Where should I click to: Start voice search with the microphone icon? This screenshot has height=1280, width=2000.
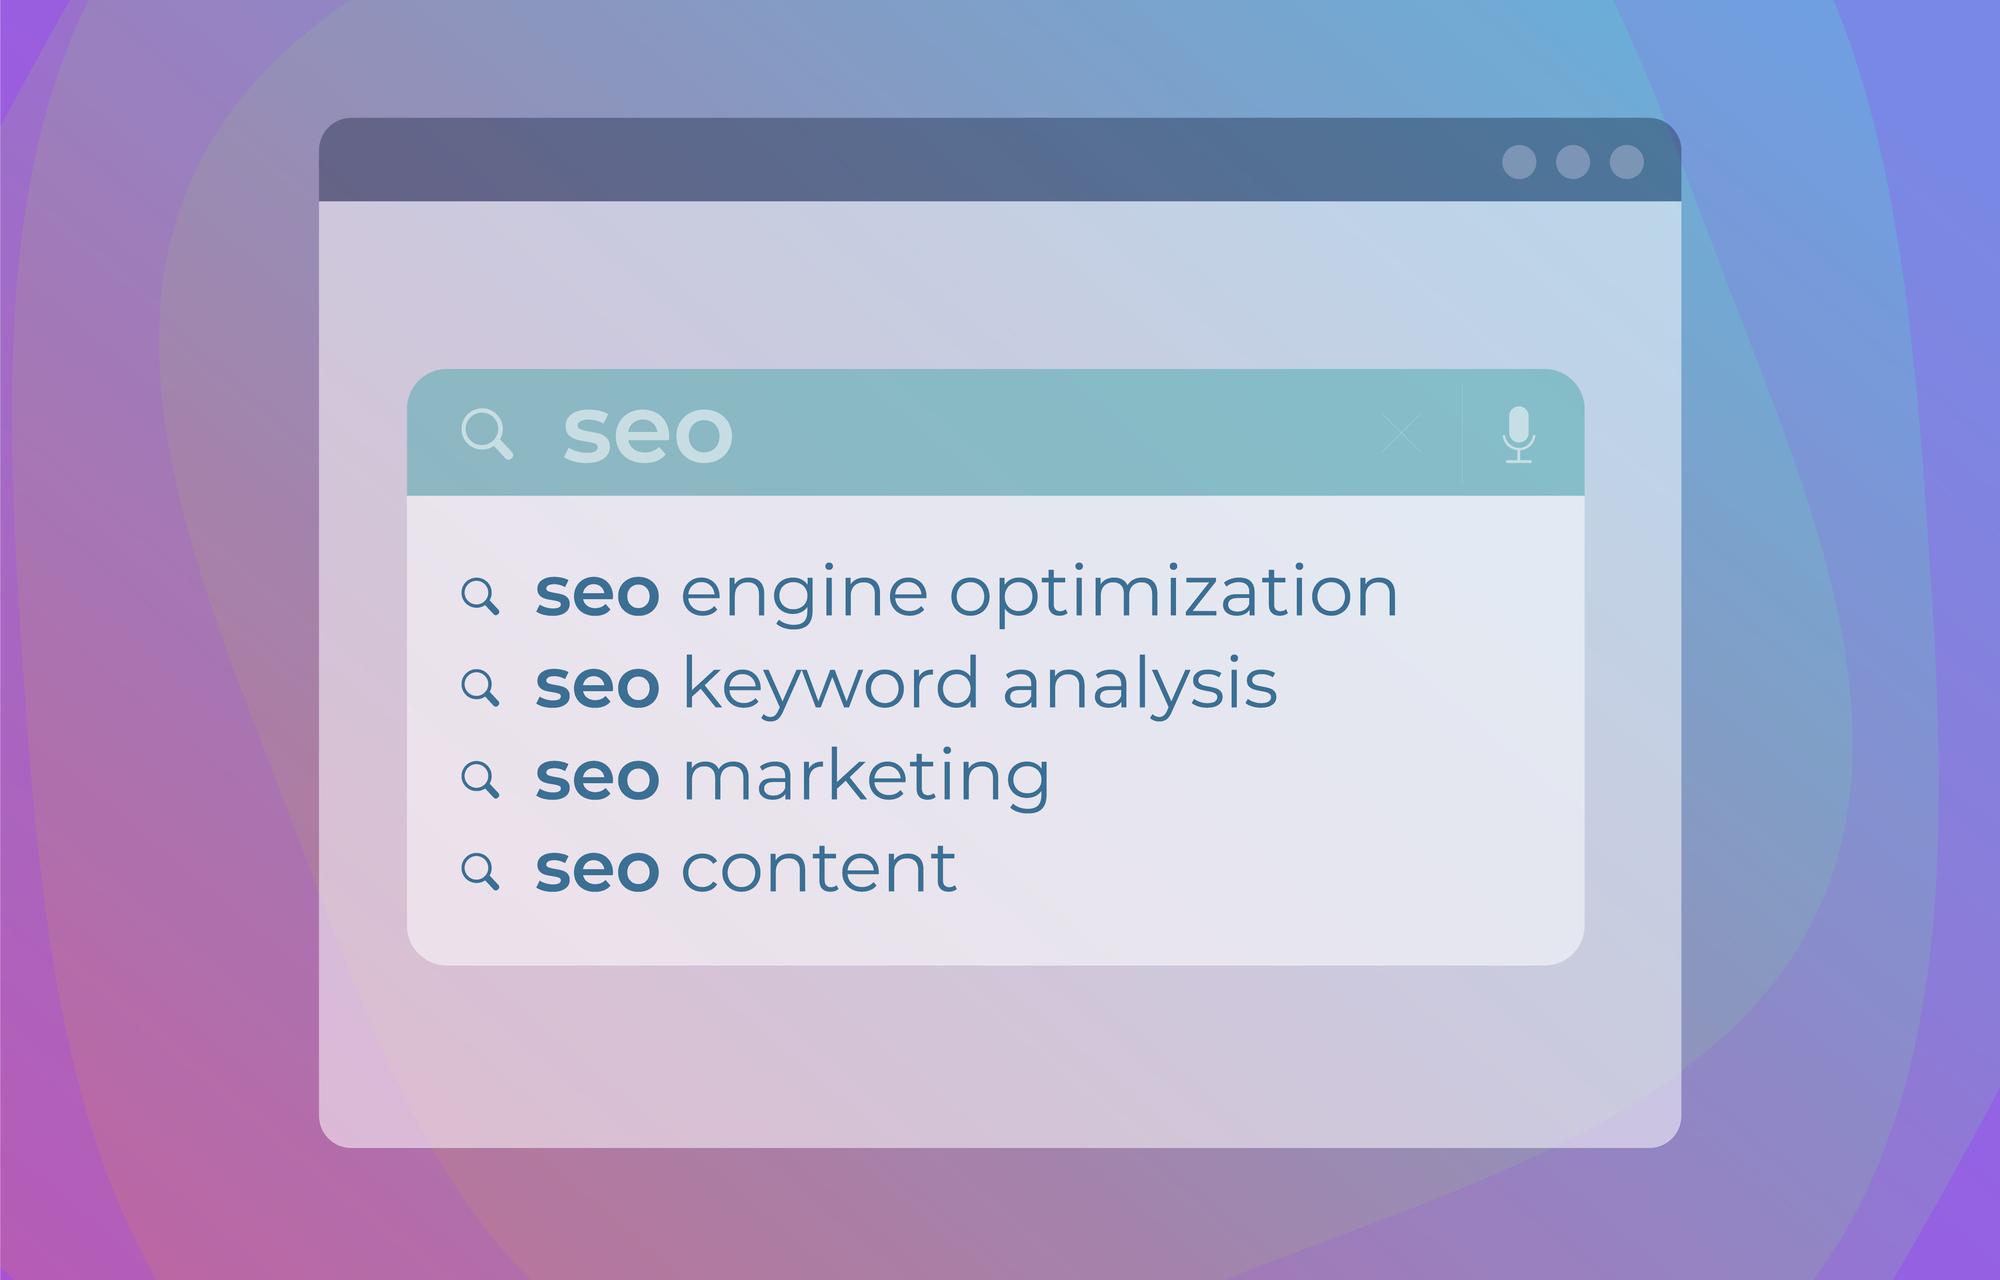click(x=1519, y=435)
